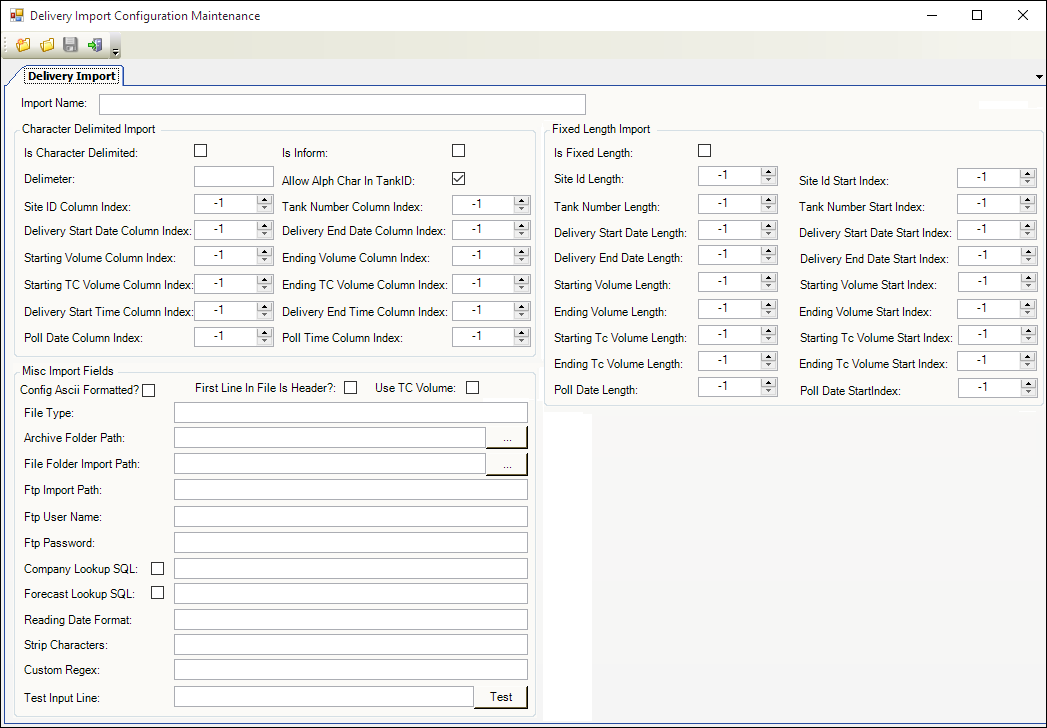Open the toolbar overflow options arrow
The width and height of the screenshot is (1047, 728).
point(116,51)
